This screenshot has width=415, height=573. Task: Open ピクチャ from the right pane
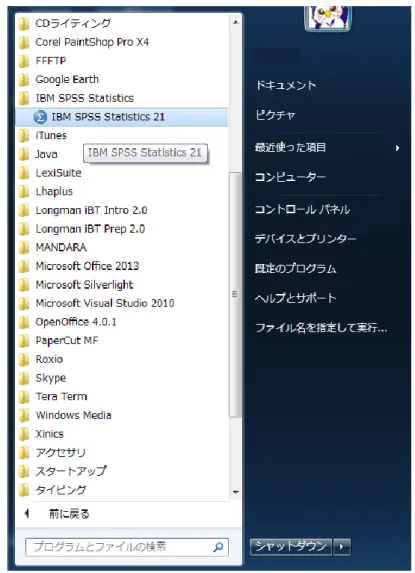pyautogui.click(x=275, y=115)
